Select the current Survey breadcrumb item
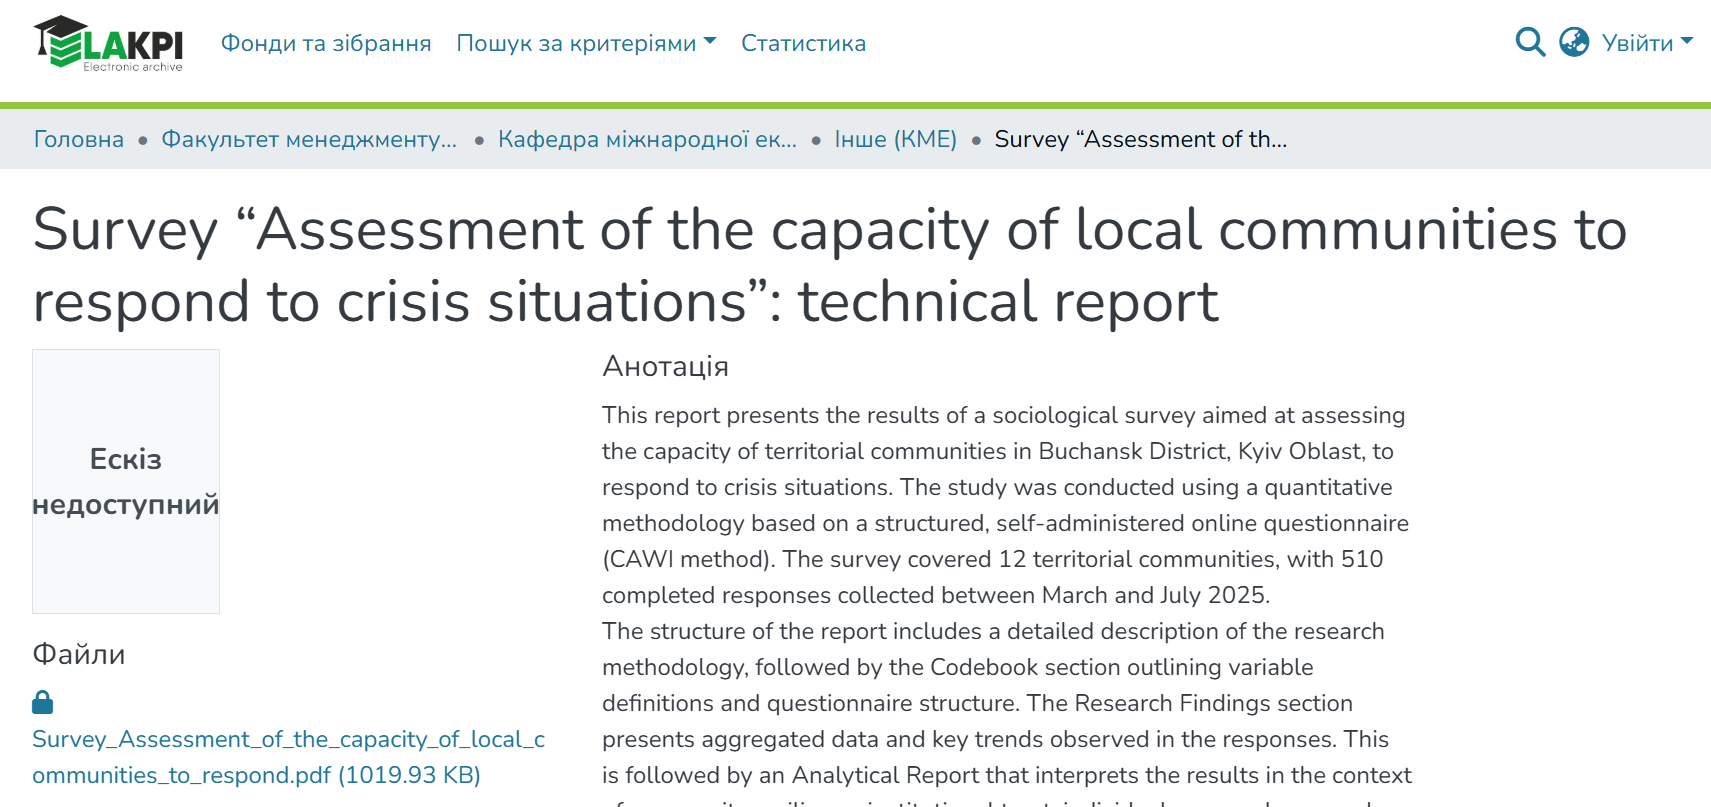The width and height of the screenshot is (1711, 807). (1140, 139)
